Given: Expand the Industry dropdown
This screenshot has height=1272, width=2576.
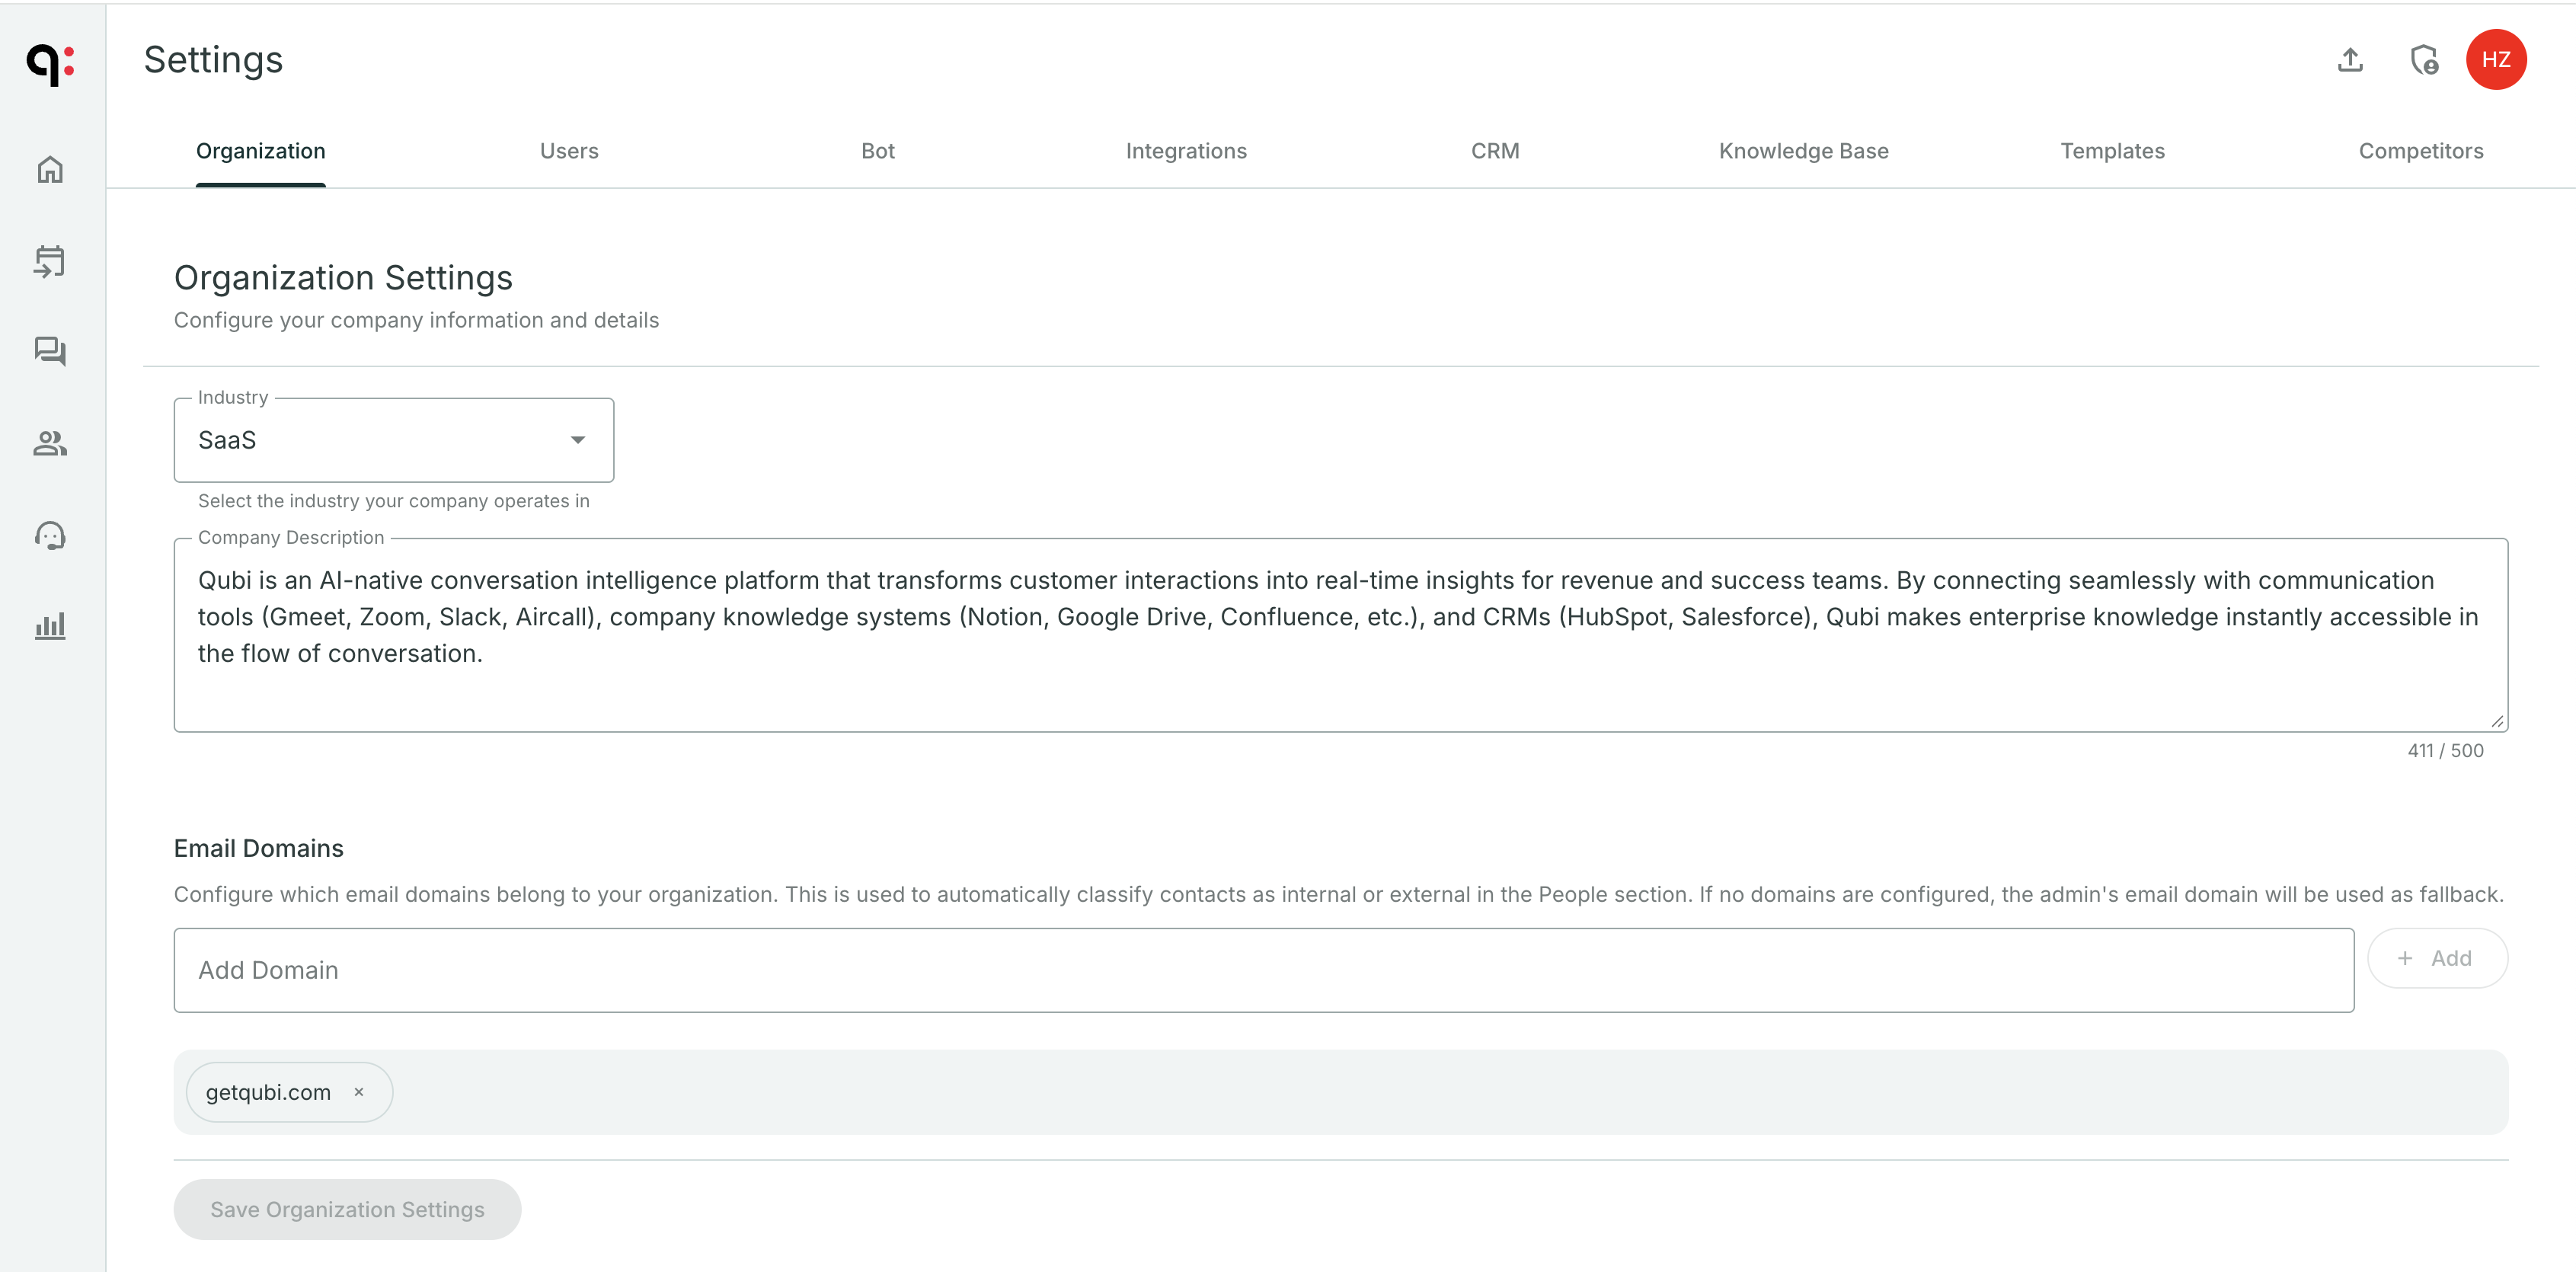Looking at the screenshot, I should (x=394, y=440).
